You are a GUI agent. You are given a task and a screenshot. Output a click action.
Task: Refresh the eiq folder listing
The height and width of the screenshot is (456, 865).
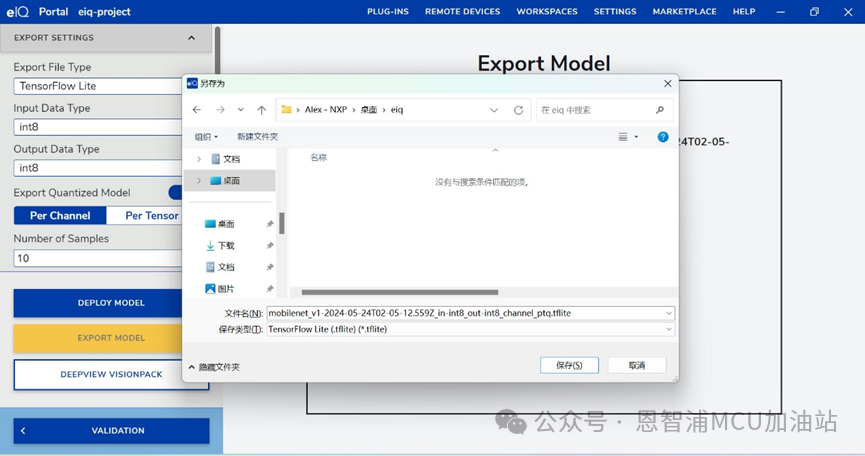[x=518, y=110]
